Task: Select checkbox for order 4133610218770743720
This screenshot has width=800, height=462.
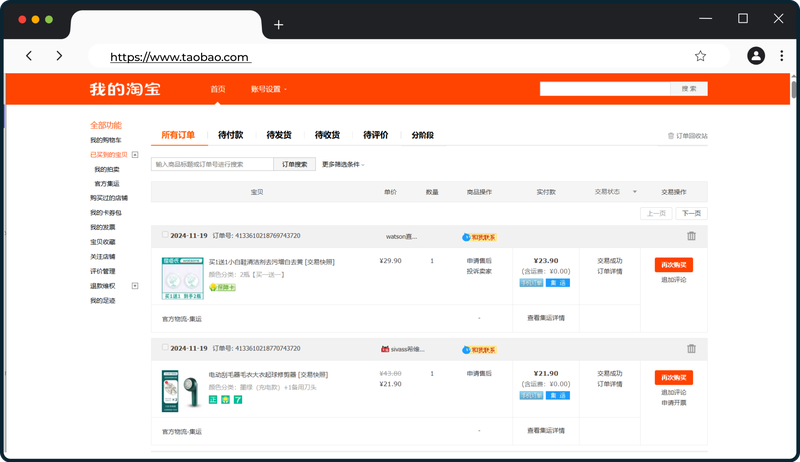Action: pyautogui.click(x=165, y=347)
